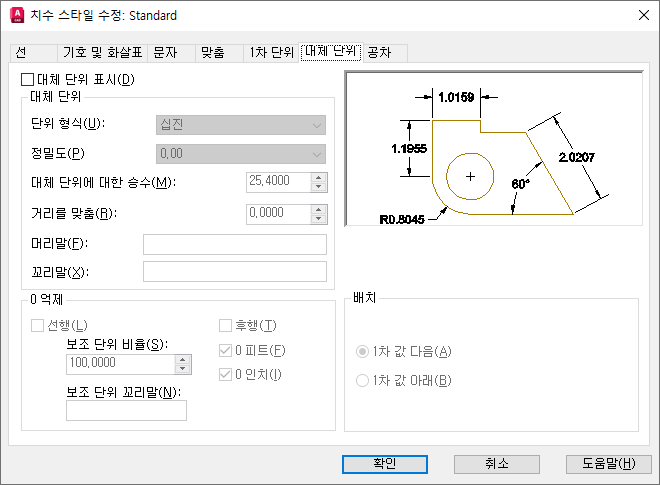Confirm changes with the 확인 button
Screen dimensions: 660x485
(385, 464)
